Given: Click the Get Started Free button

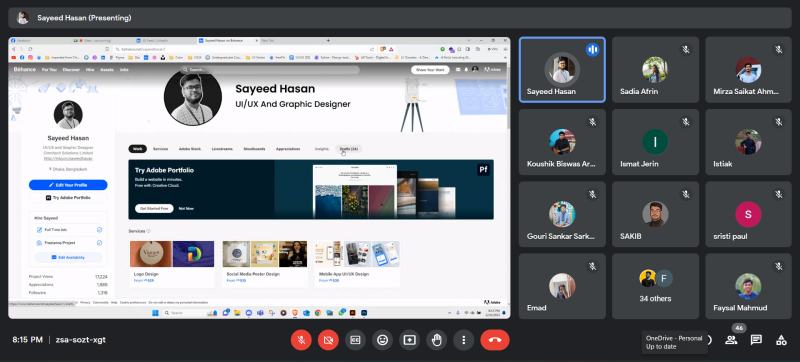Looking at the screenshot, I should (x=154, y=209).
